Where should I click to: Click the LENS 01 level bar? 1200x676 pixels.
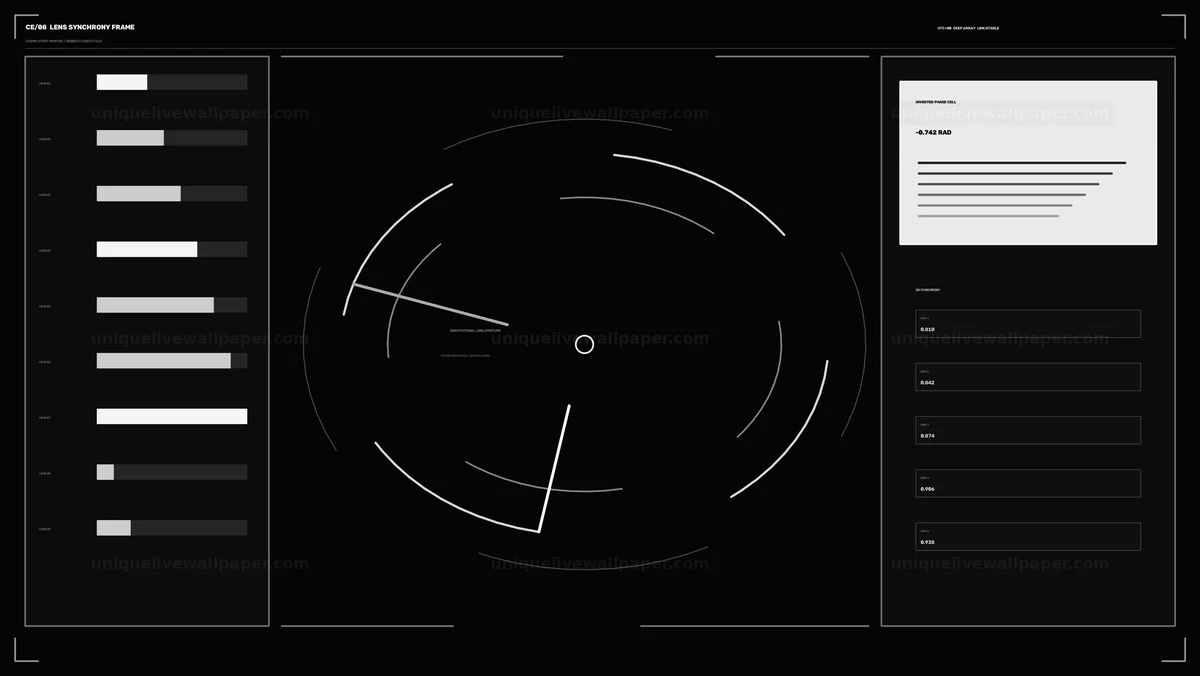pos(172,82)
